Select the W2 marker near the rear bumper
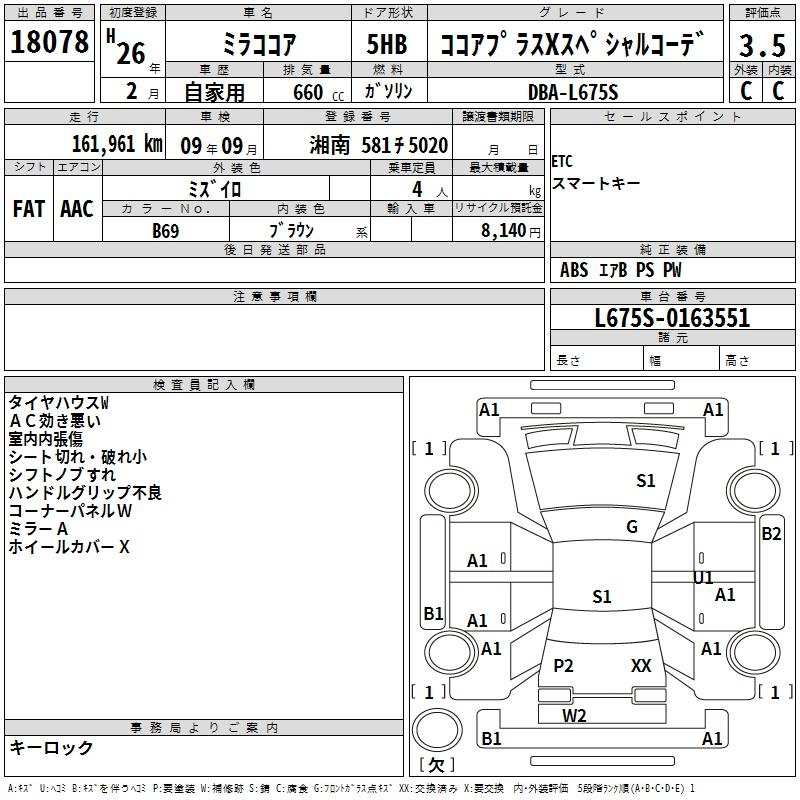Screen dimensions: 800x800 574,715
